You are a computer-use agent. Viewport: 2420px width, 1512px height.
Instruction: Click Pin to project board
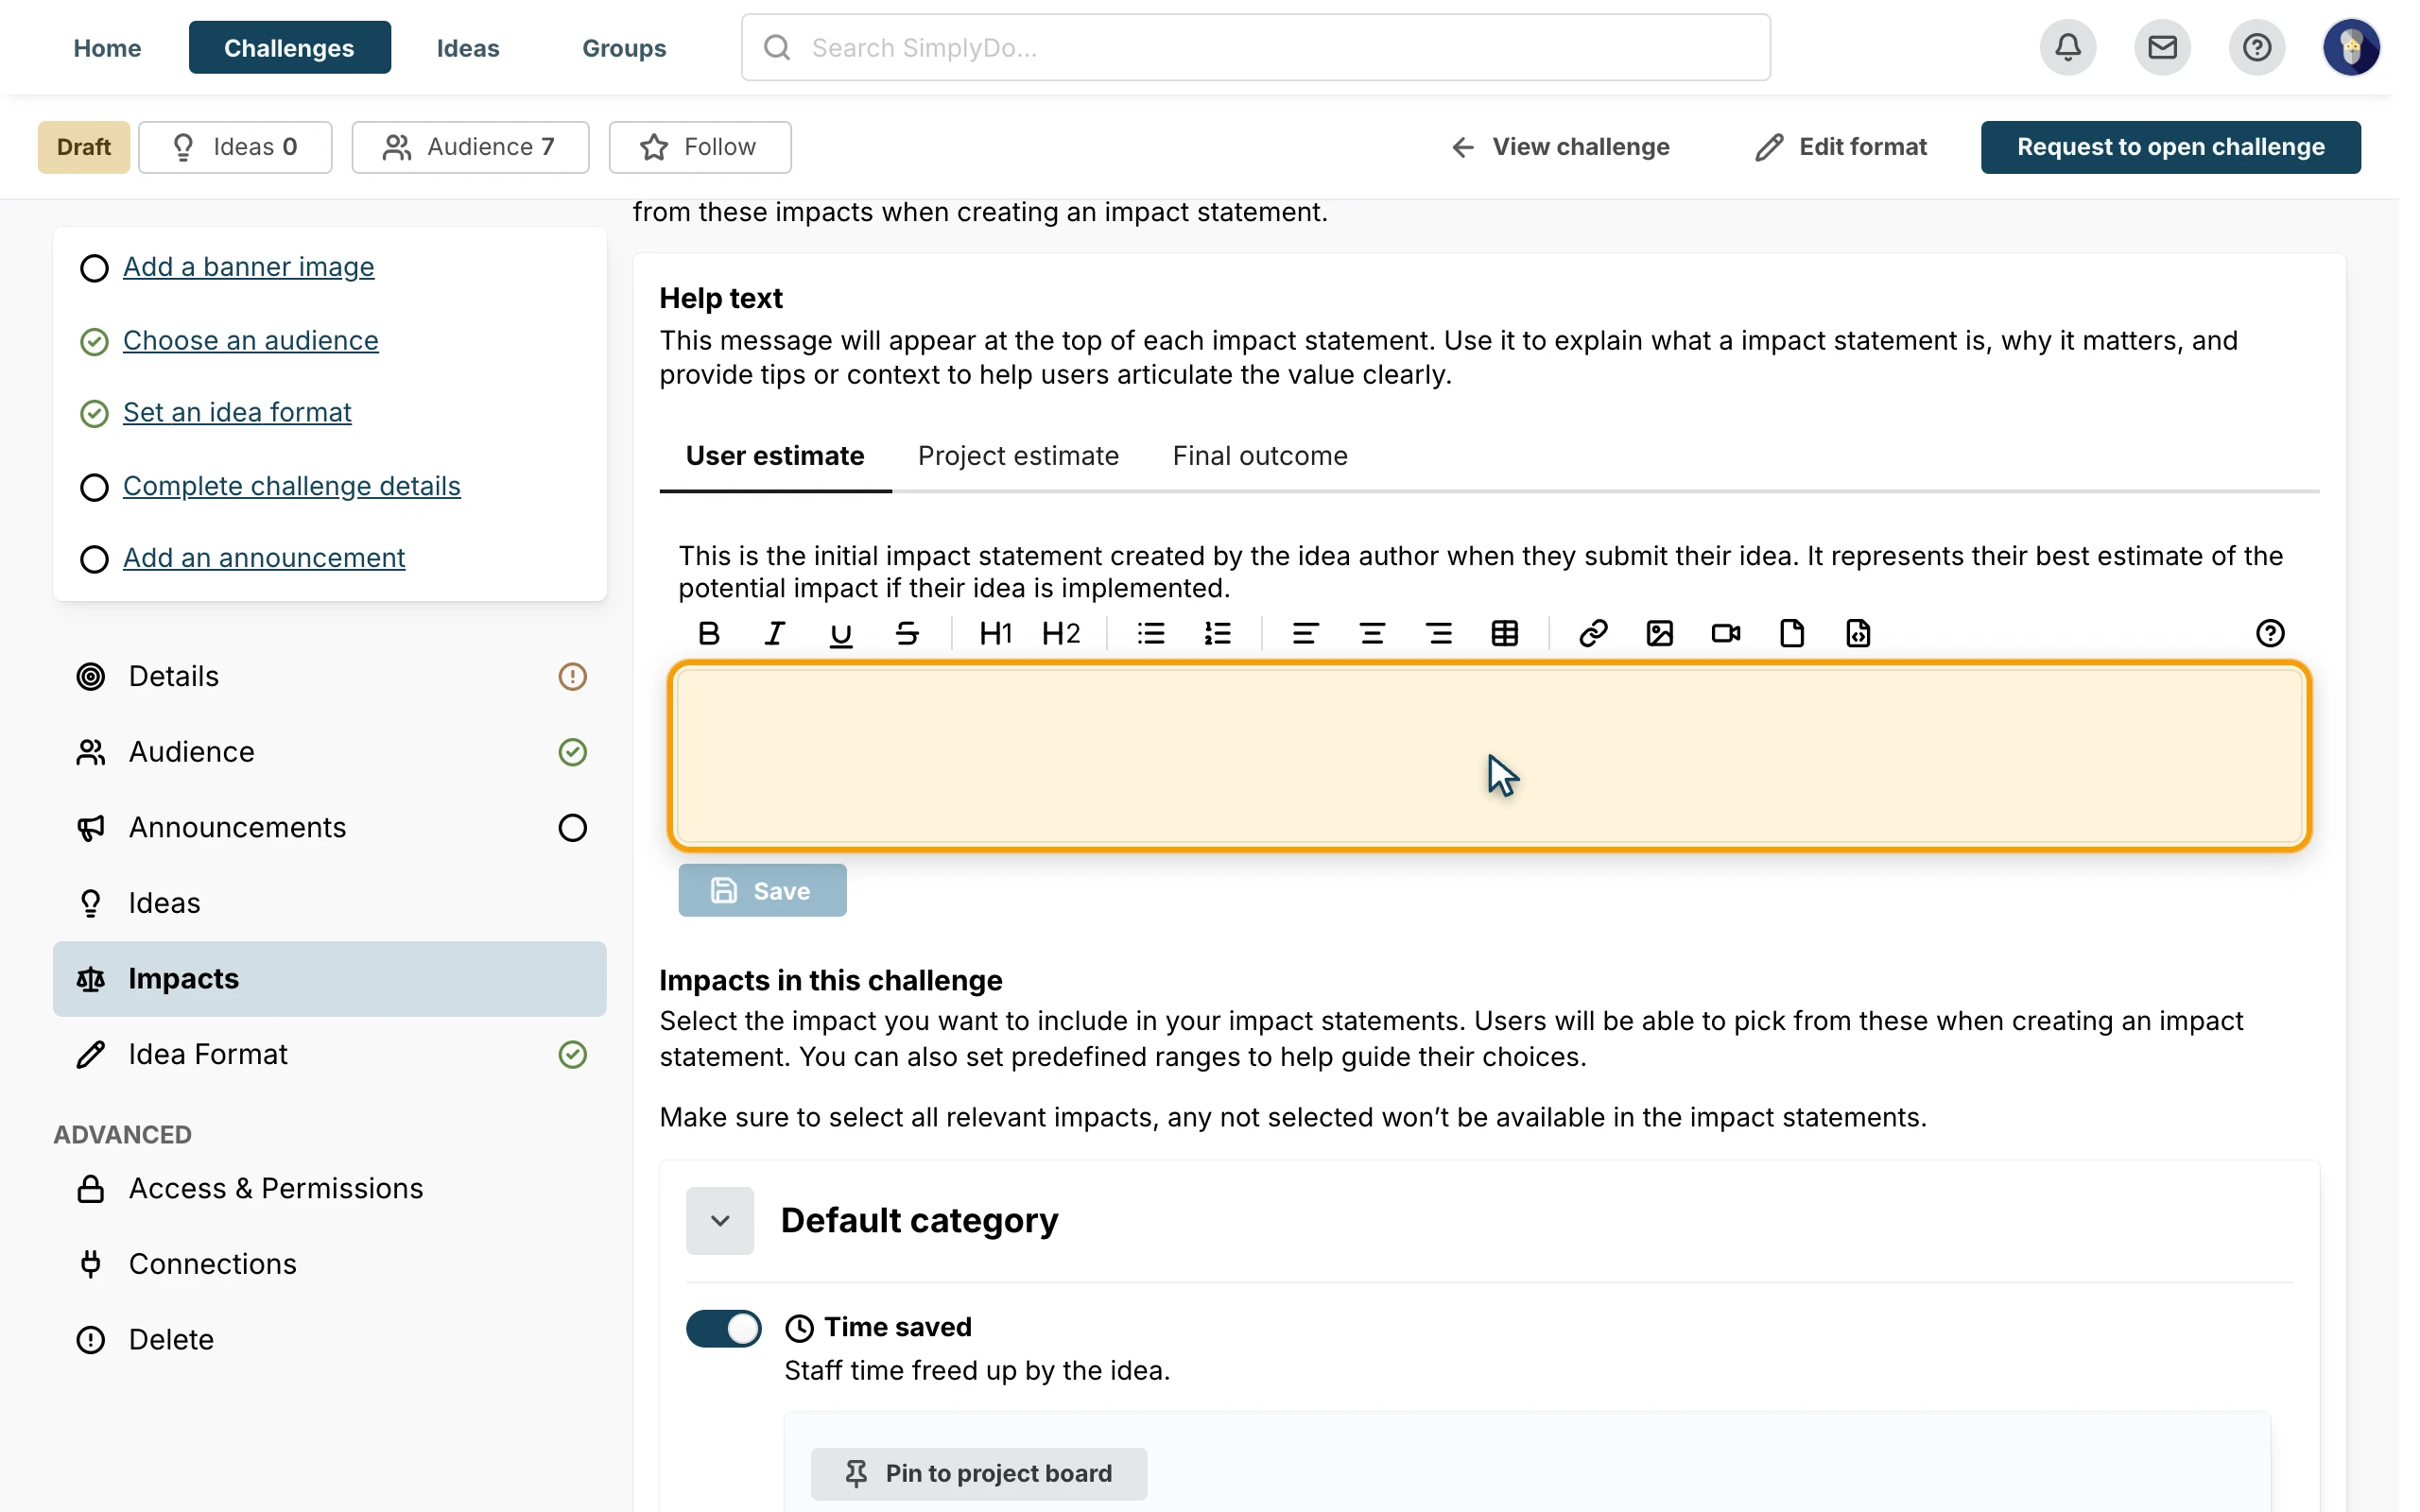click(x=979, y=1474)
